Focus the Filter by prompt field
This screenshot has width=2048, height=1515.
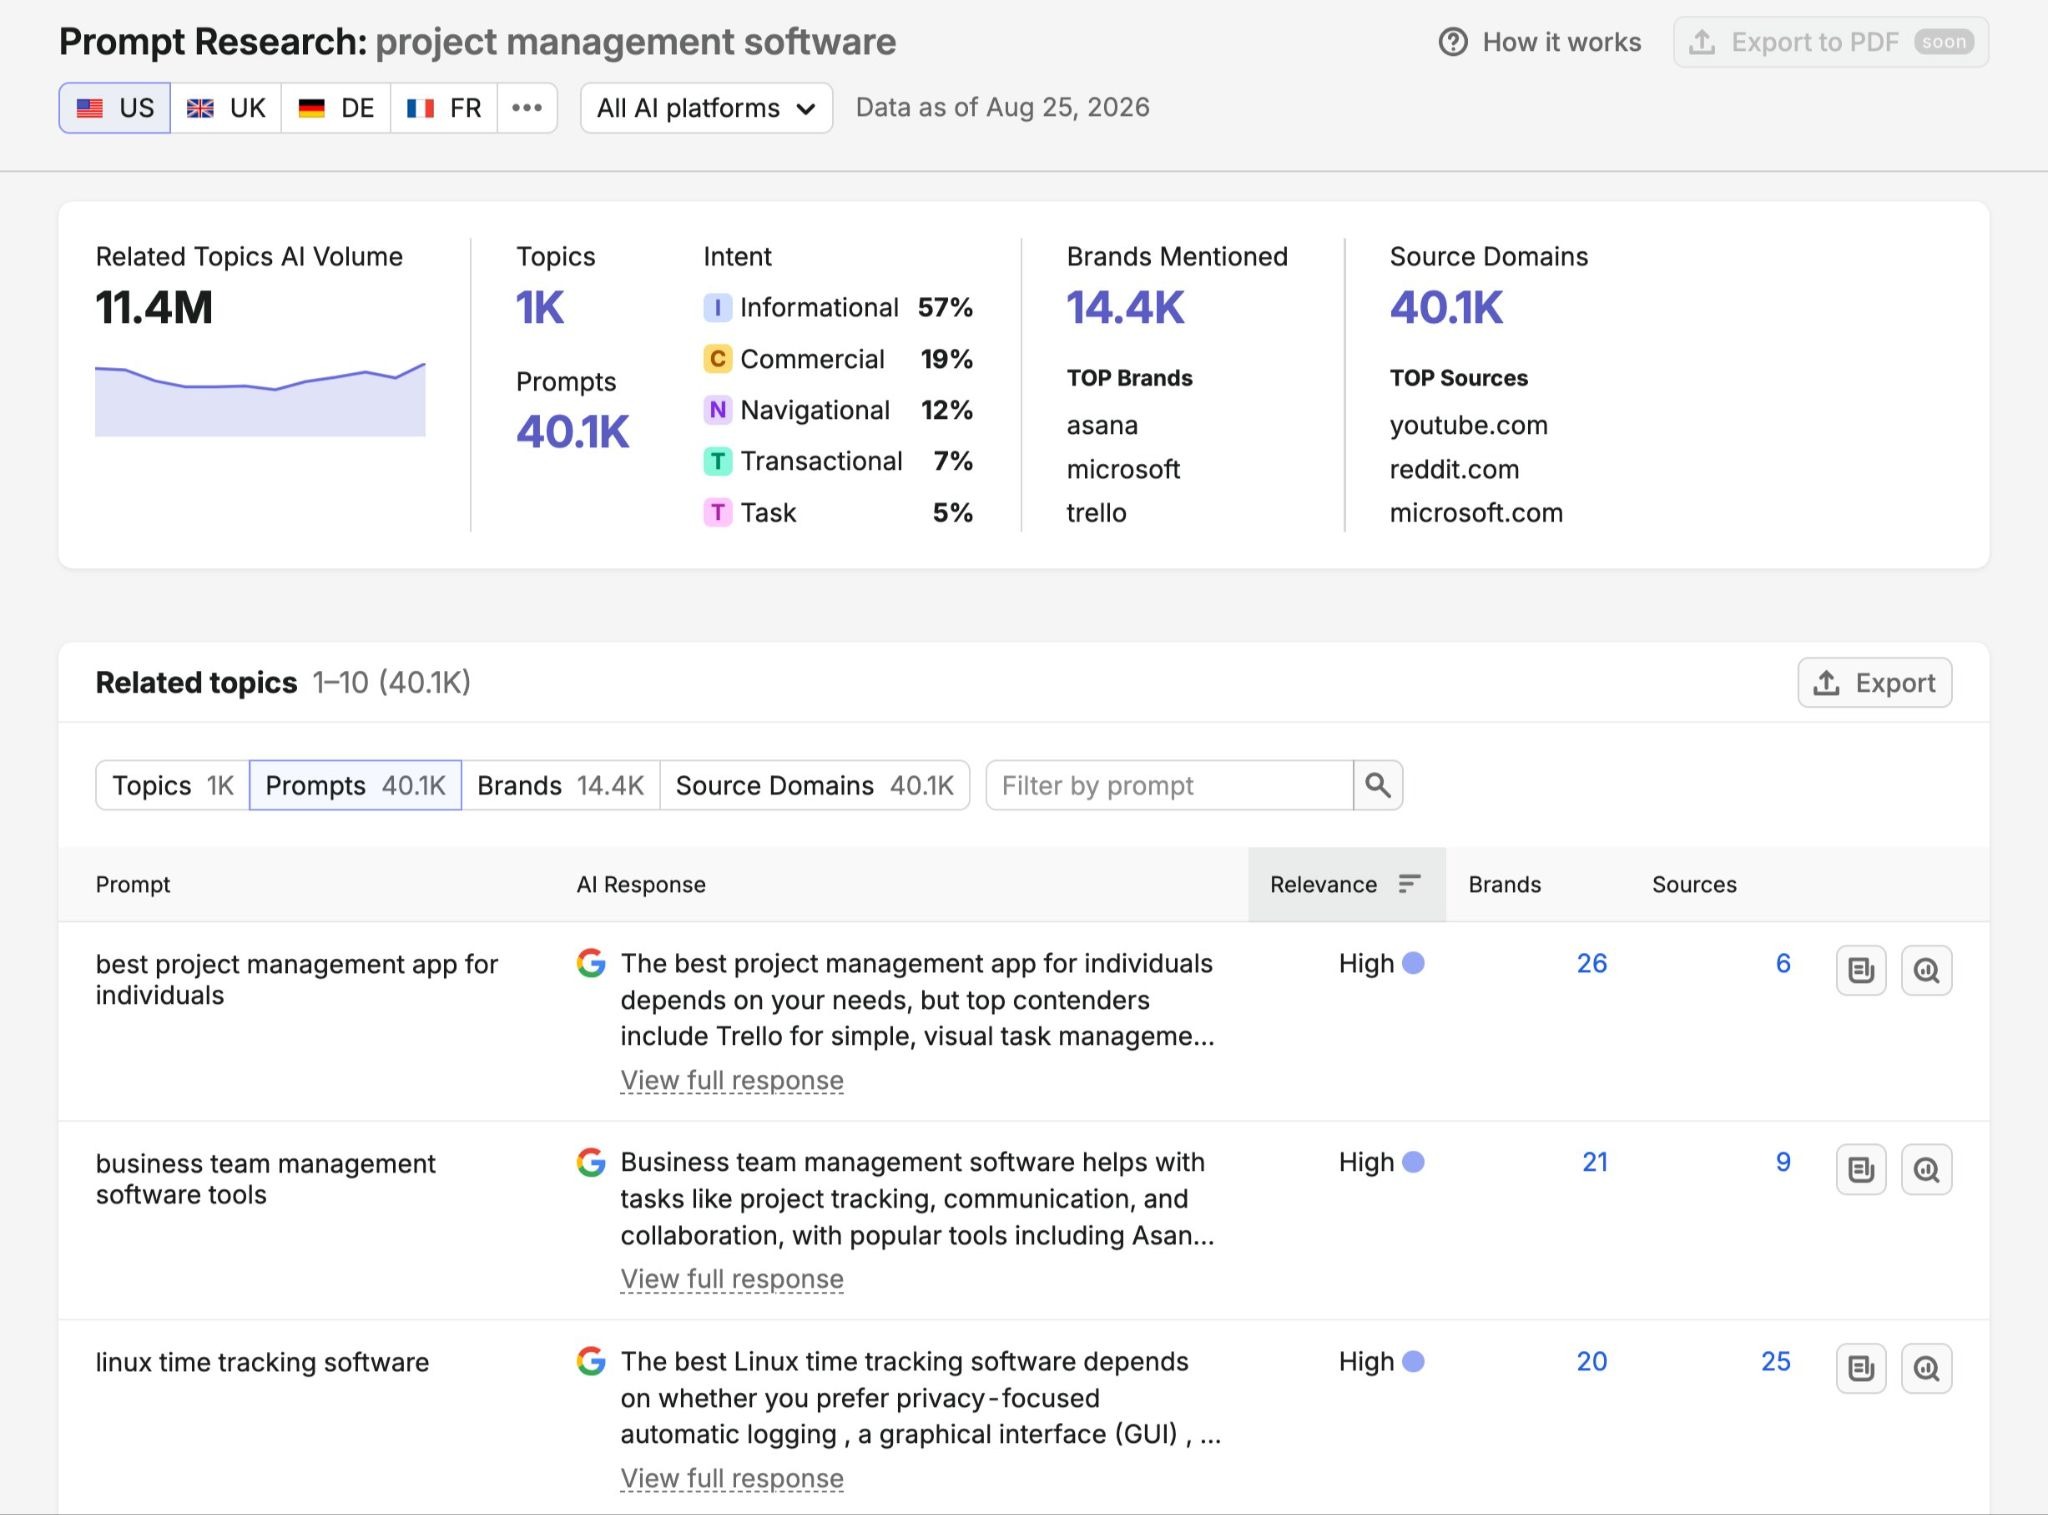1170,785
